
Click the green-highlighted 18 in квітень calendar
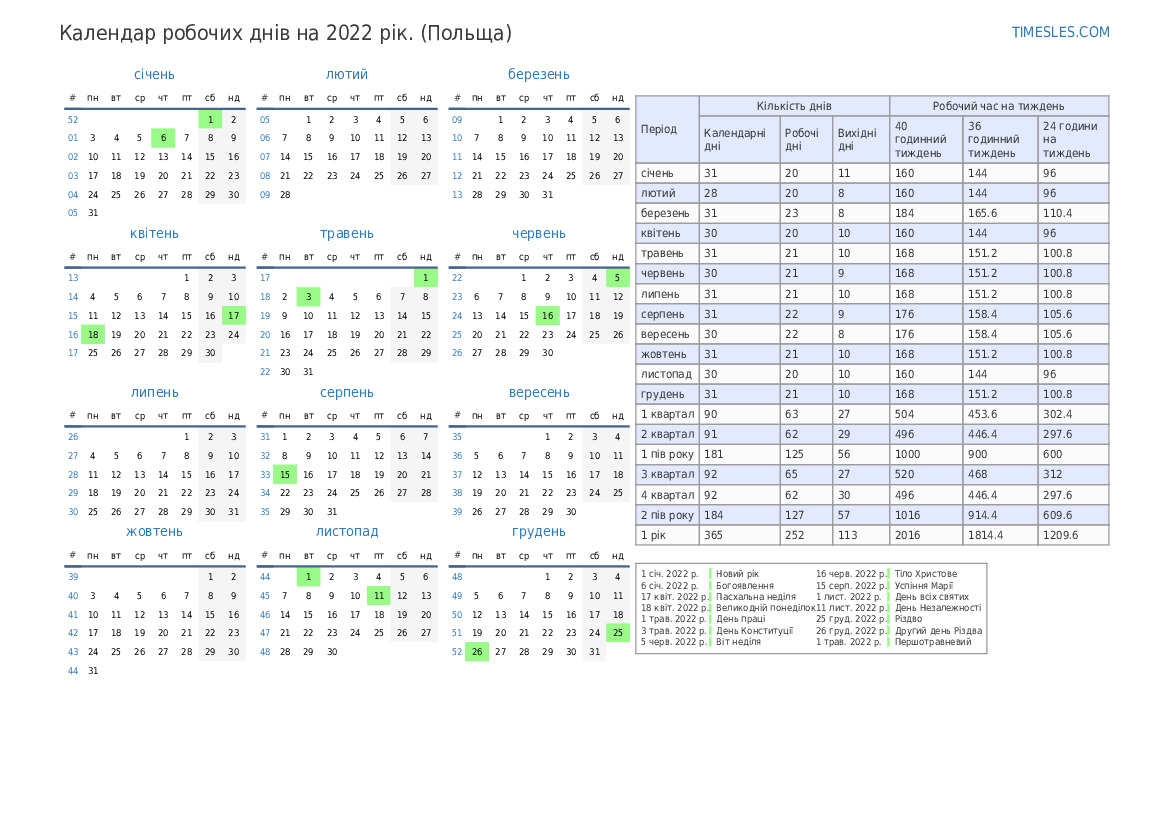93,335
